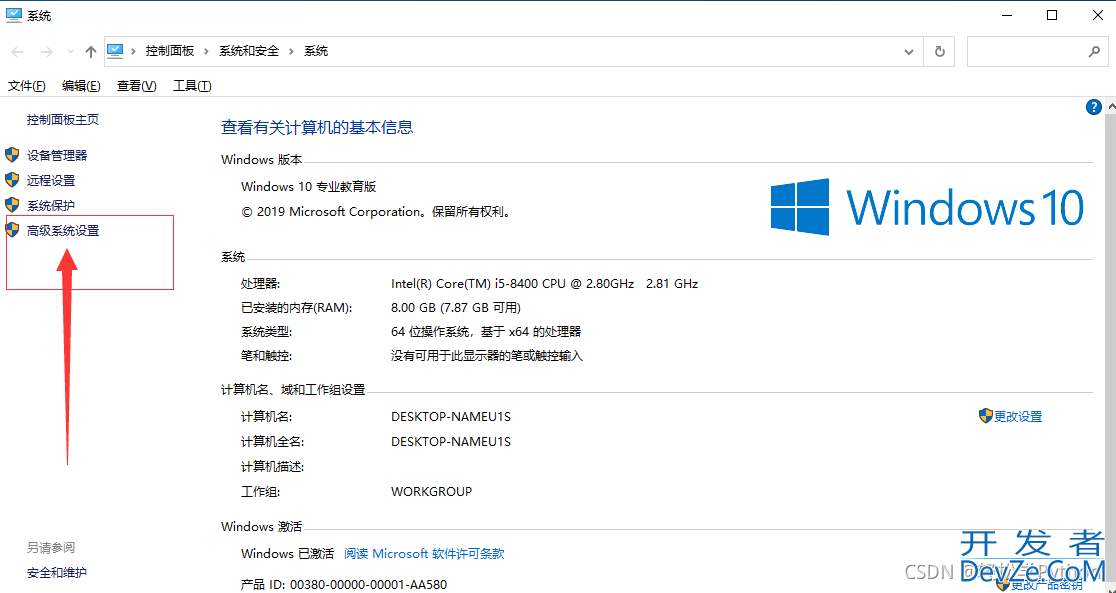1116x593 pixels.
Task: Select the 8.00 GB RAM value text
Action: [456, 308]
